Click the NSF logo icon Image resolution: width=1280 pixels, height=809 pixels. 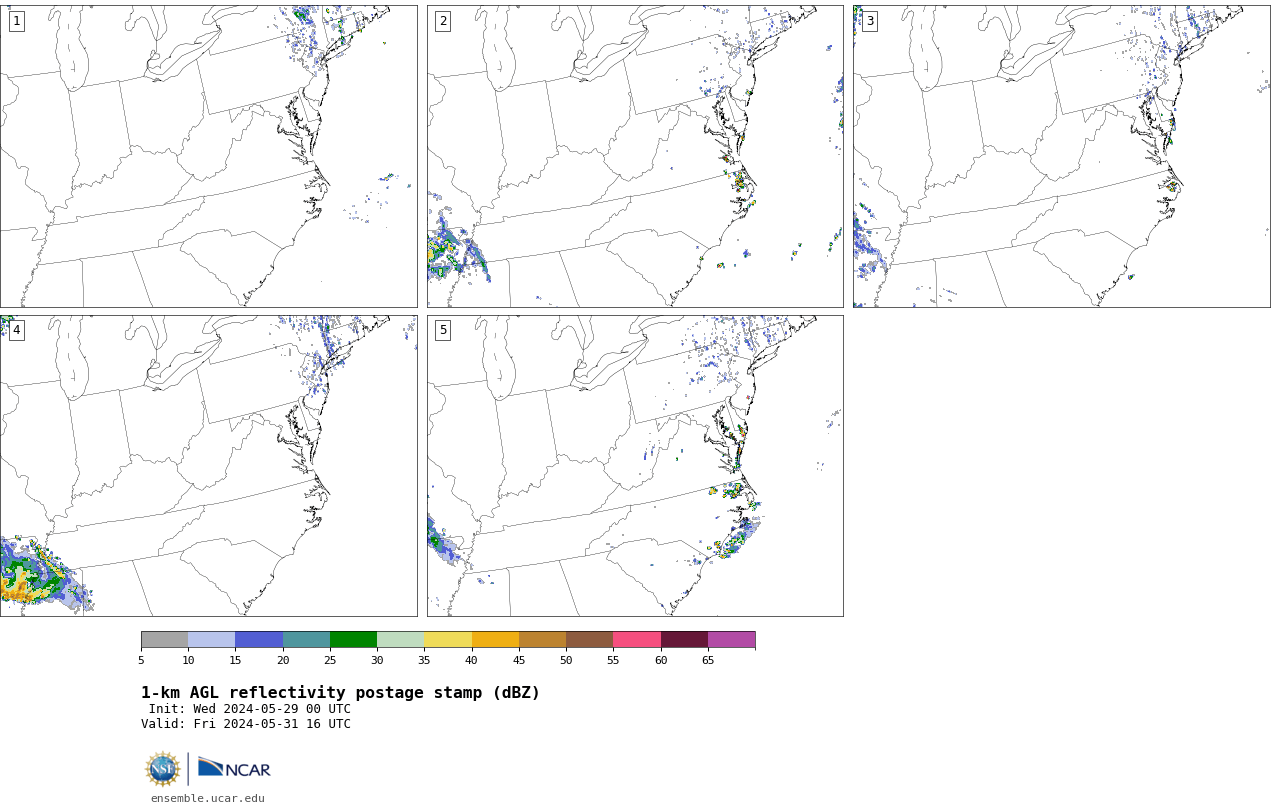click(x=163, y=769)
